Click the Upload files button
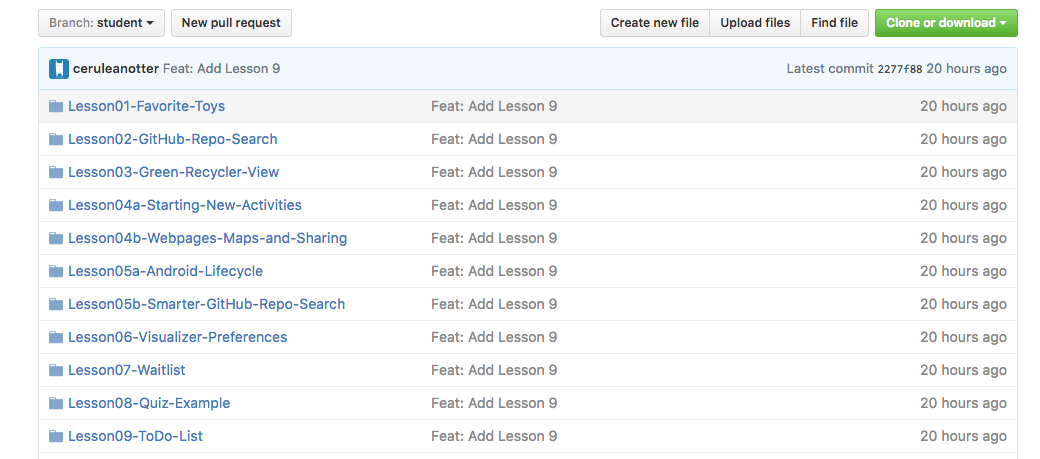 pos(755,23)
